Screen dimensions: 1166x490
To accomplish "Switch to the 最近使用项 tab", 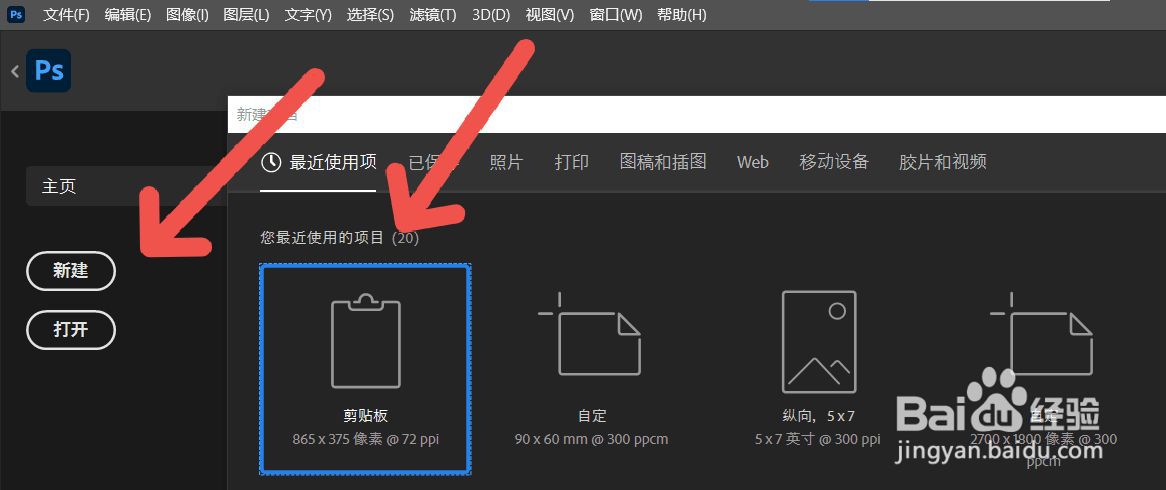I will click(318, 162).
